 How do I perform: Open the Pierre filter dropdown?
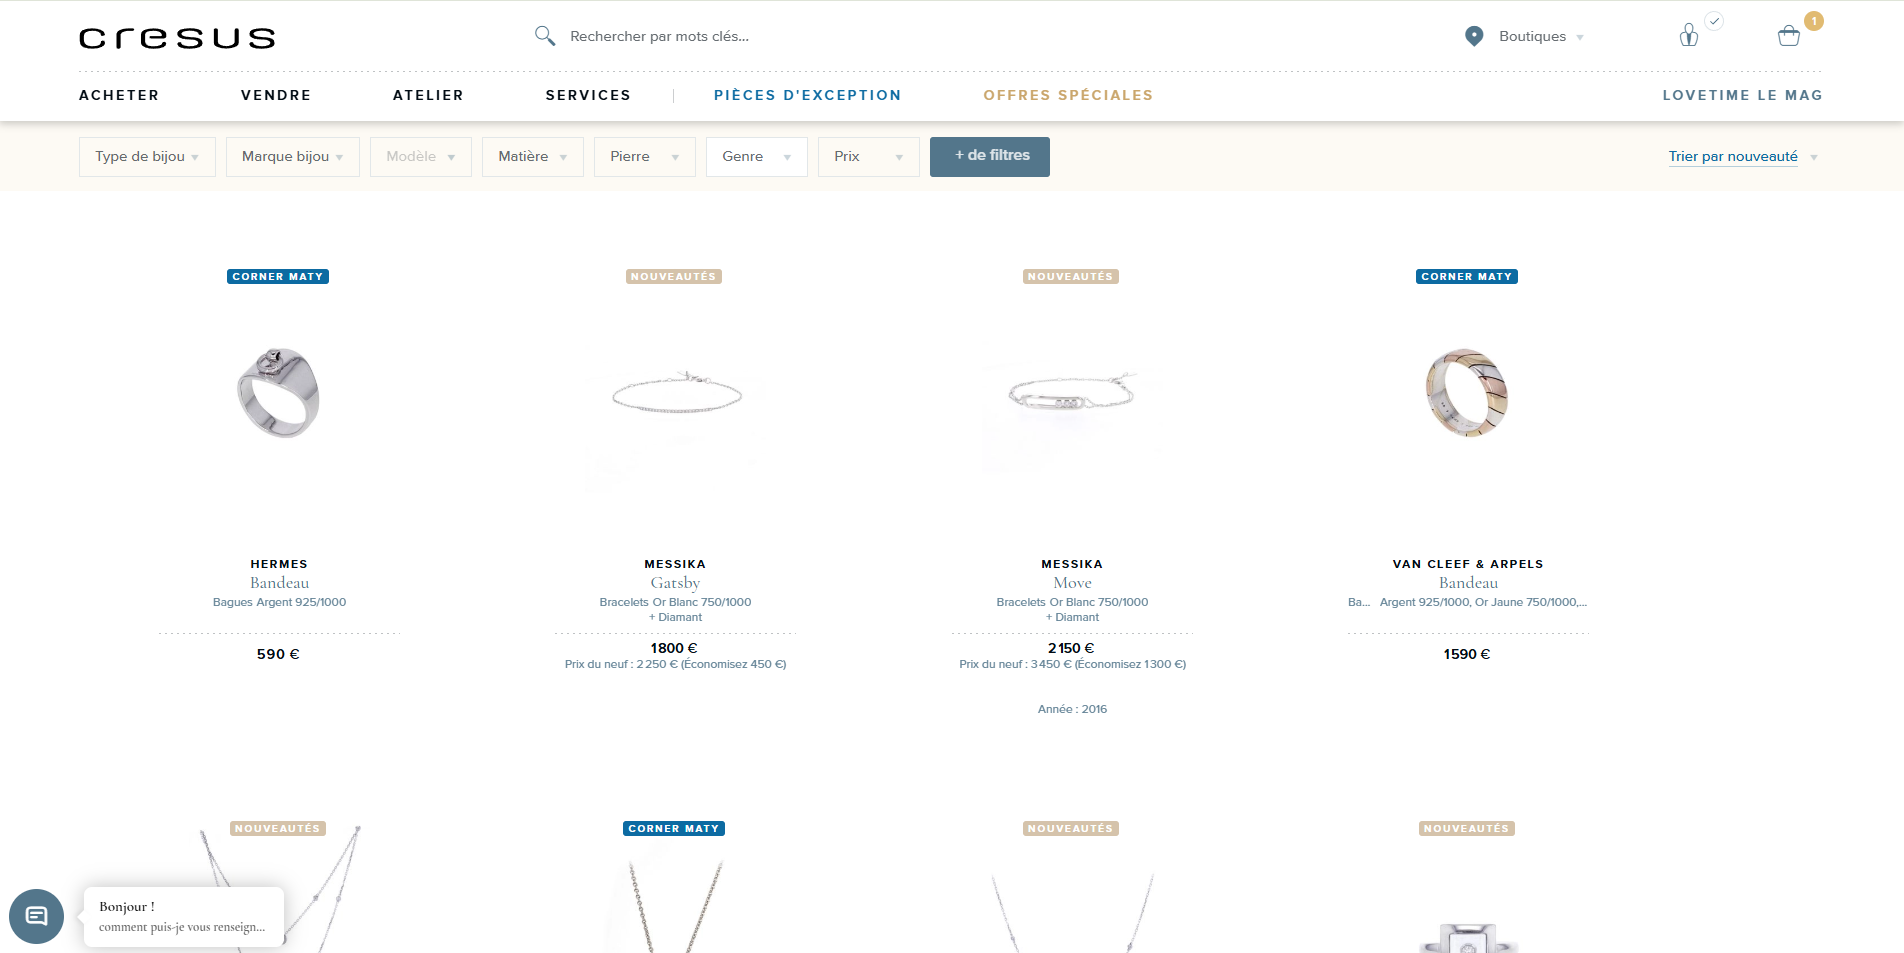pos(645,157)
